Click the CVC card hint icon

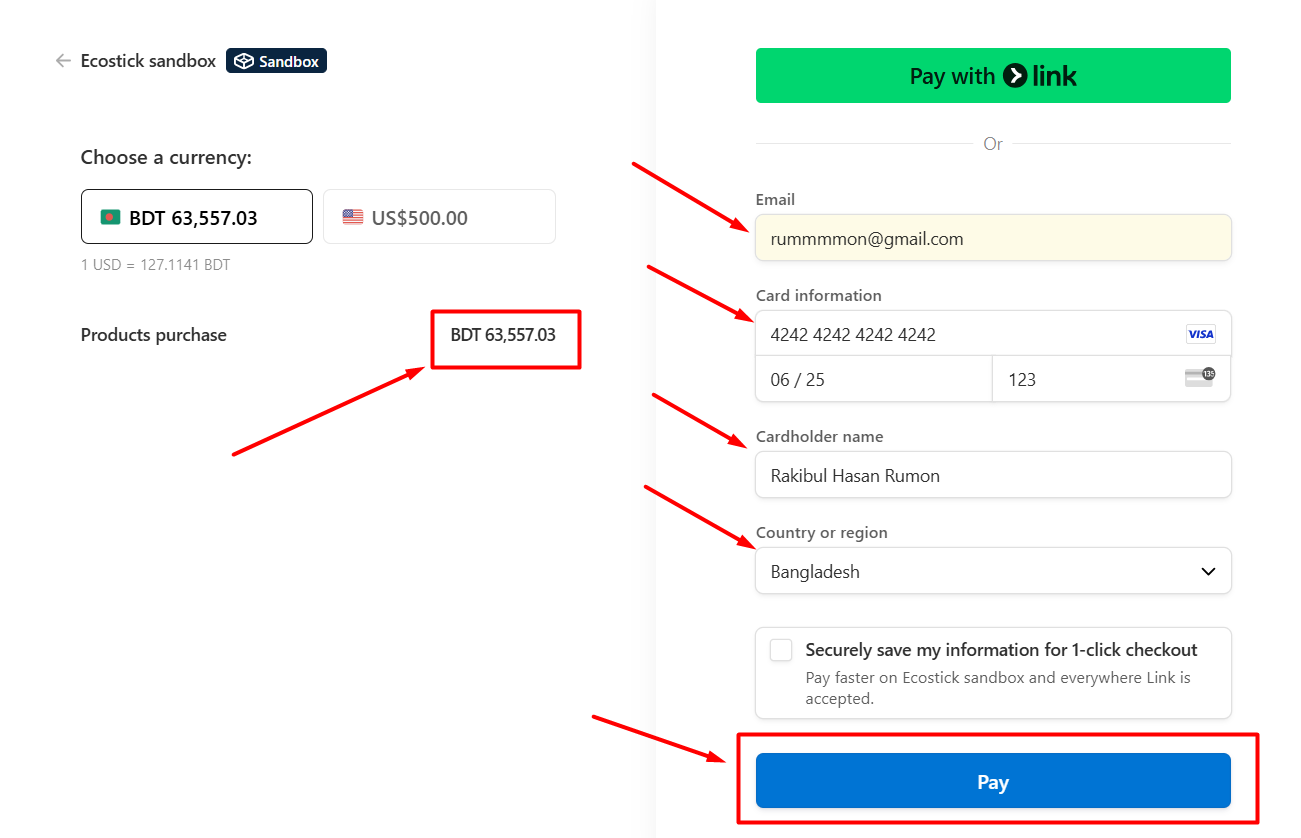(x=1200, y=377)
